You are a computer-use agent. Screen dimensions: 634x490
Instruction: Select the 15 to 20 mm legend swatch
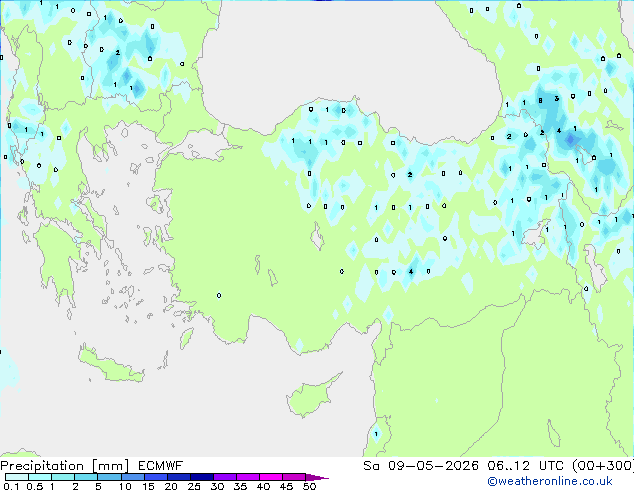[155, 477]
